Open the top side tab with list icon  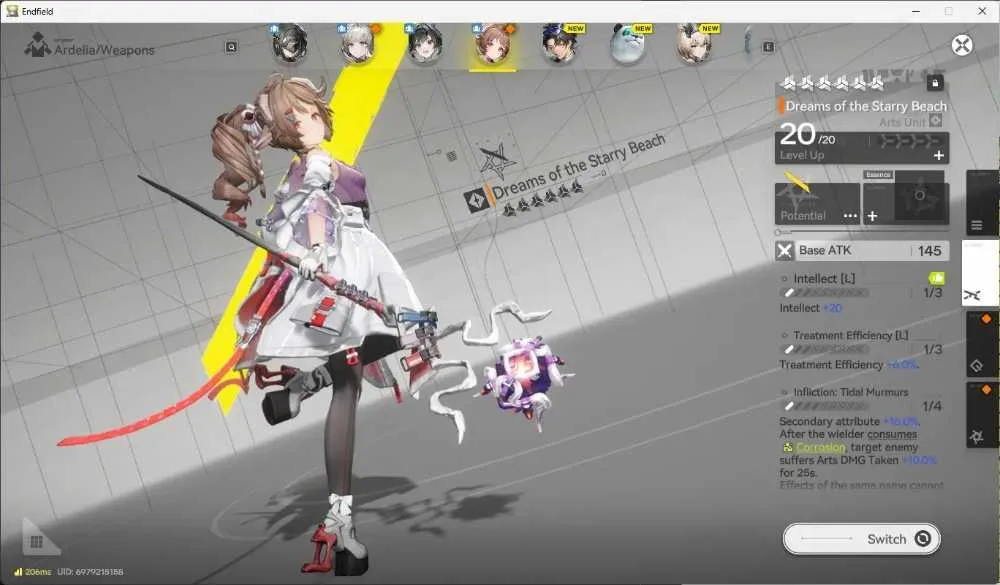click(x=982, y=204)
